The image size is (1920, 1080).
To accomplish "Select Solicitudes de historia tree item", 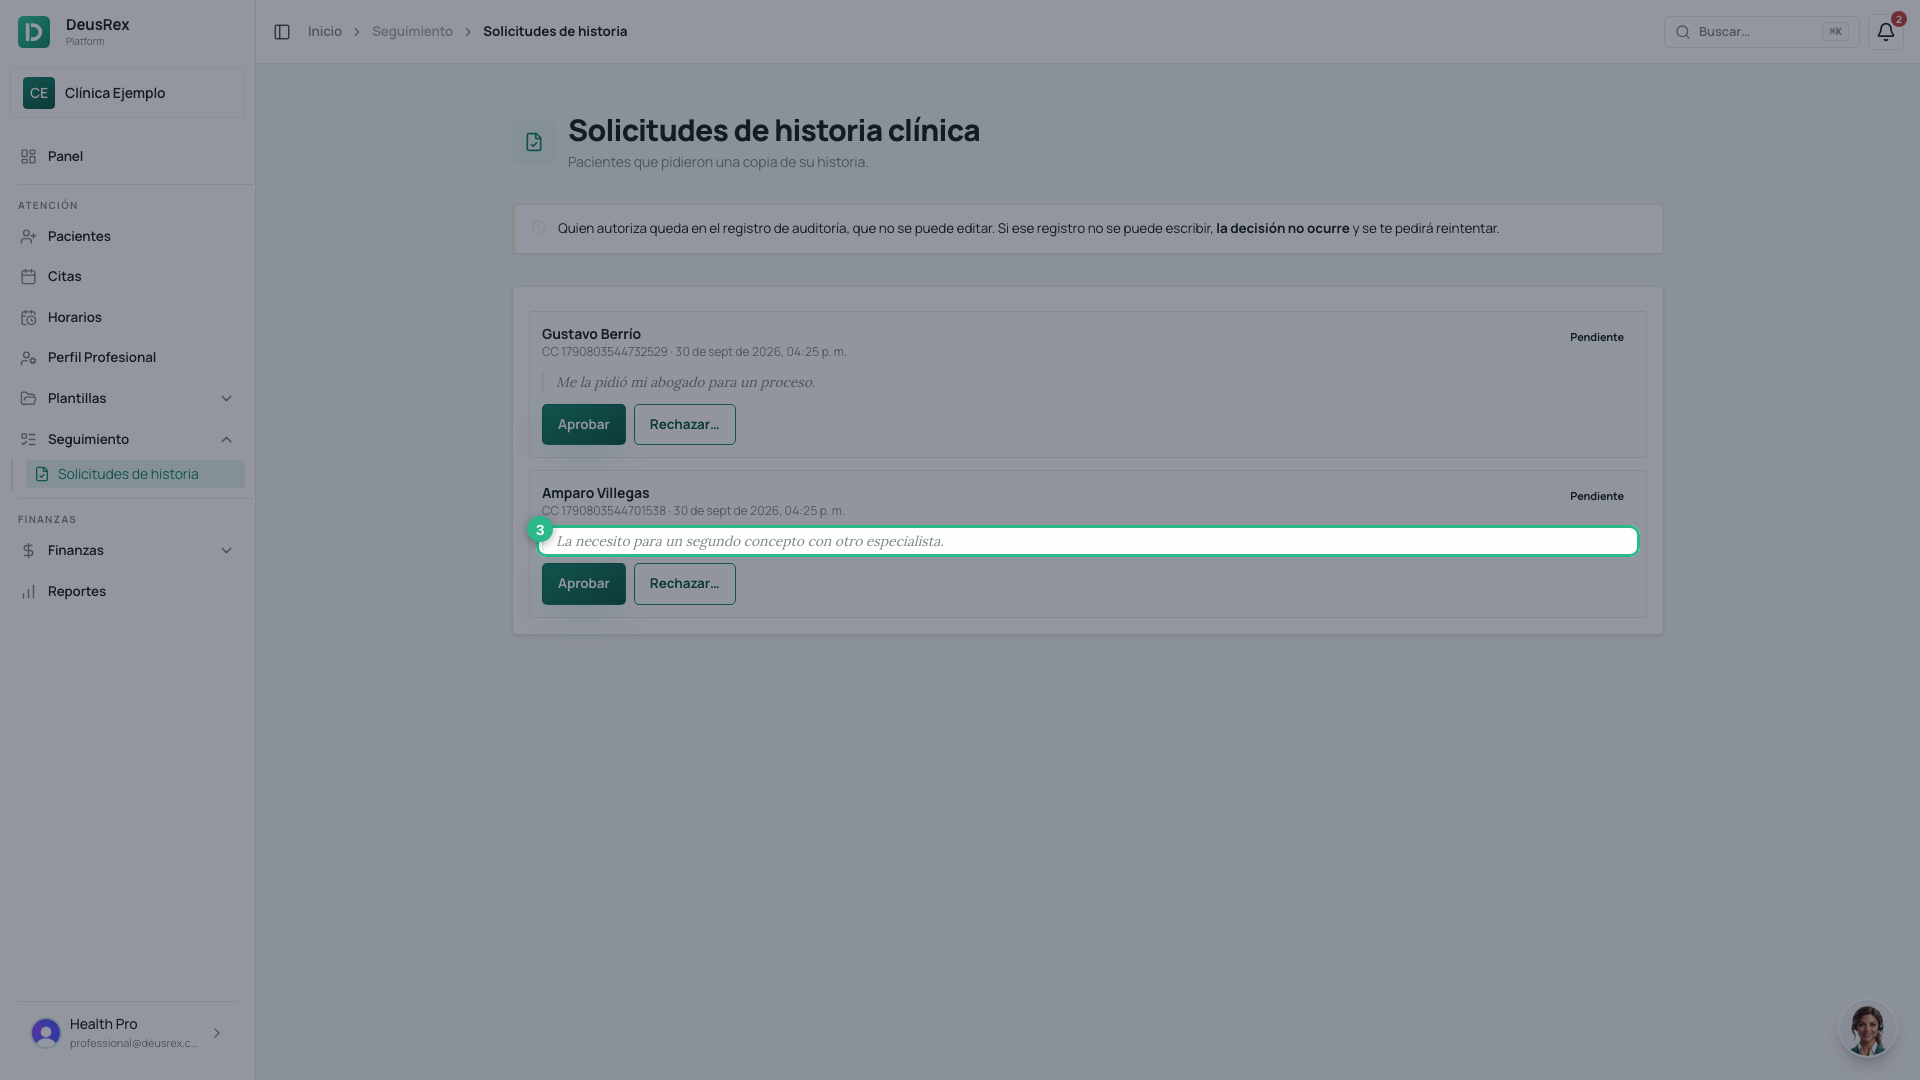I will (x=135, y=475).
